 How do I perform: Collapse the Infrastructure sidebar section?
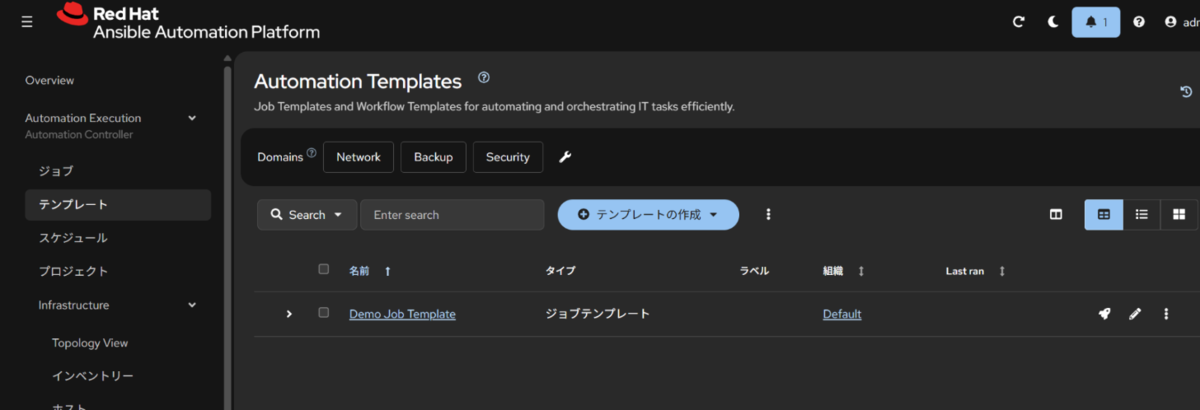coord(192,305)
